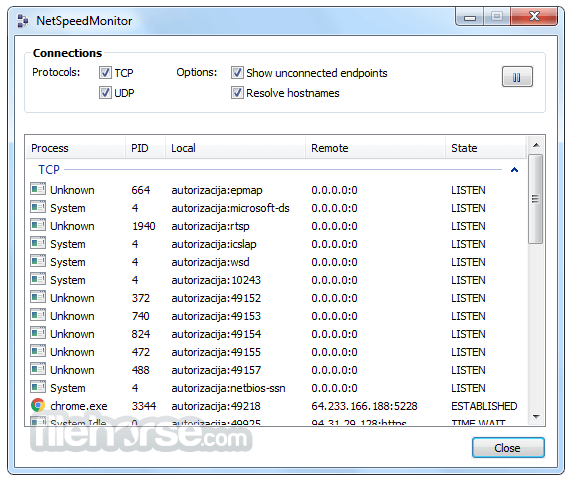Click process icon for PID 1940 row
This screenshot has width=573, height=482.
coord(38,225)
